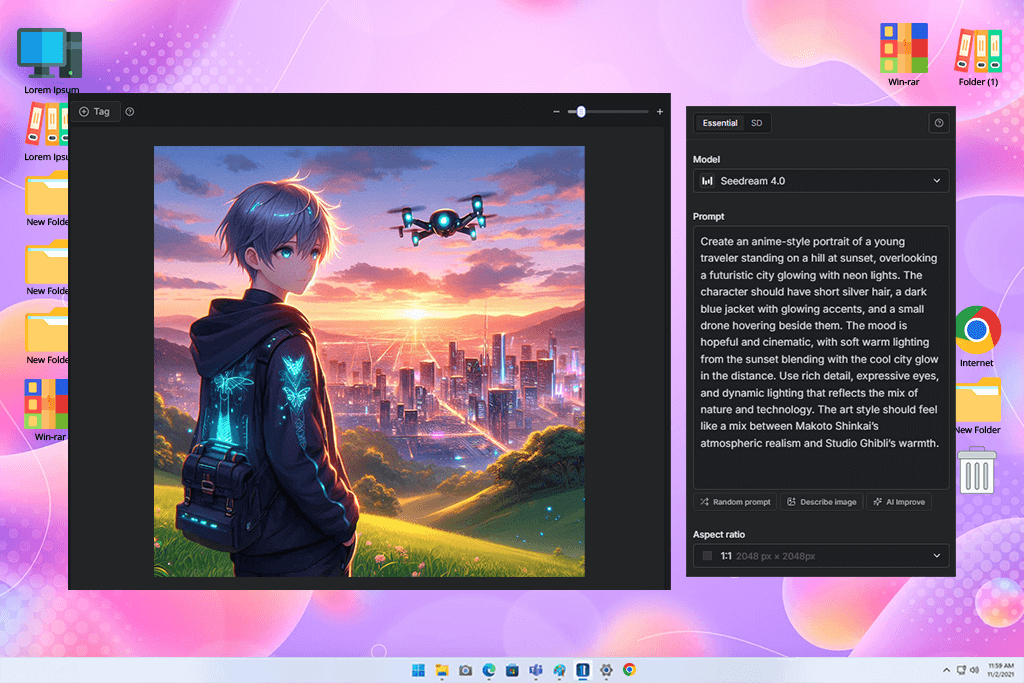
Task: Switch to the SD tab
Action: point(756,123)
